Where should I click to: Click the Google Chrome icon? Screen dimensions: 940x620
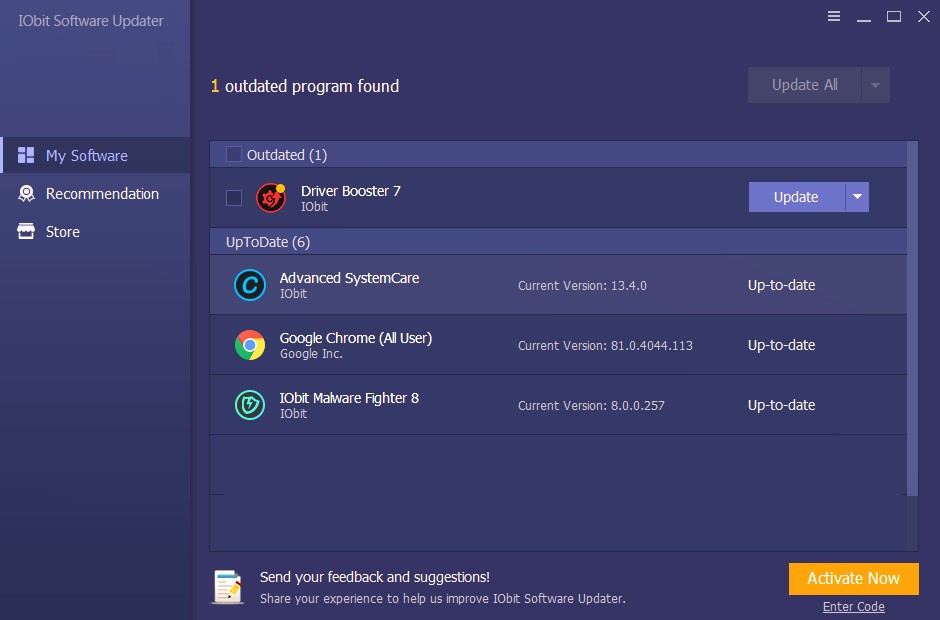pos(249,345)
